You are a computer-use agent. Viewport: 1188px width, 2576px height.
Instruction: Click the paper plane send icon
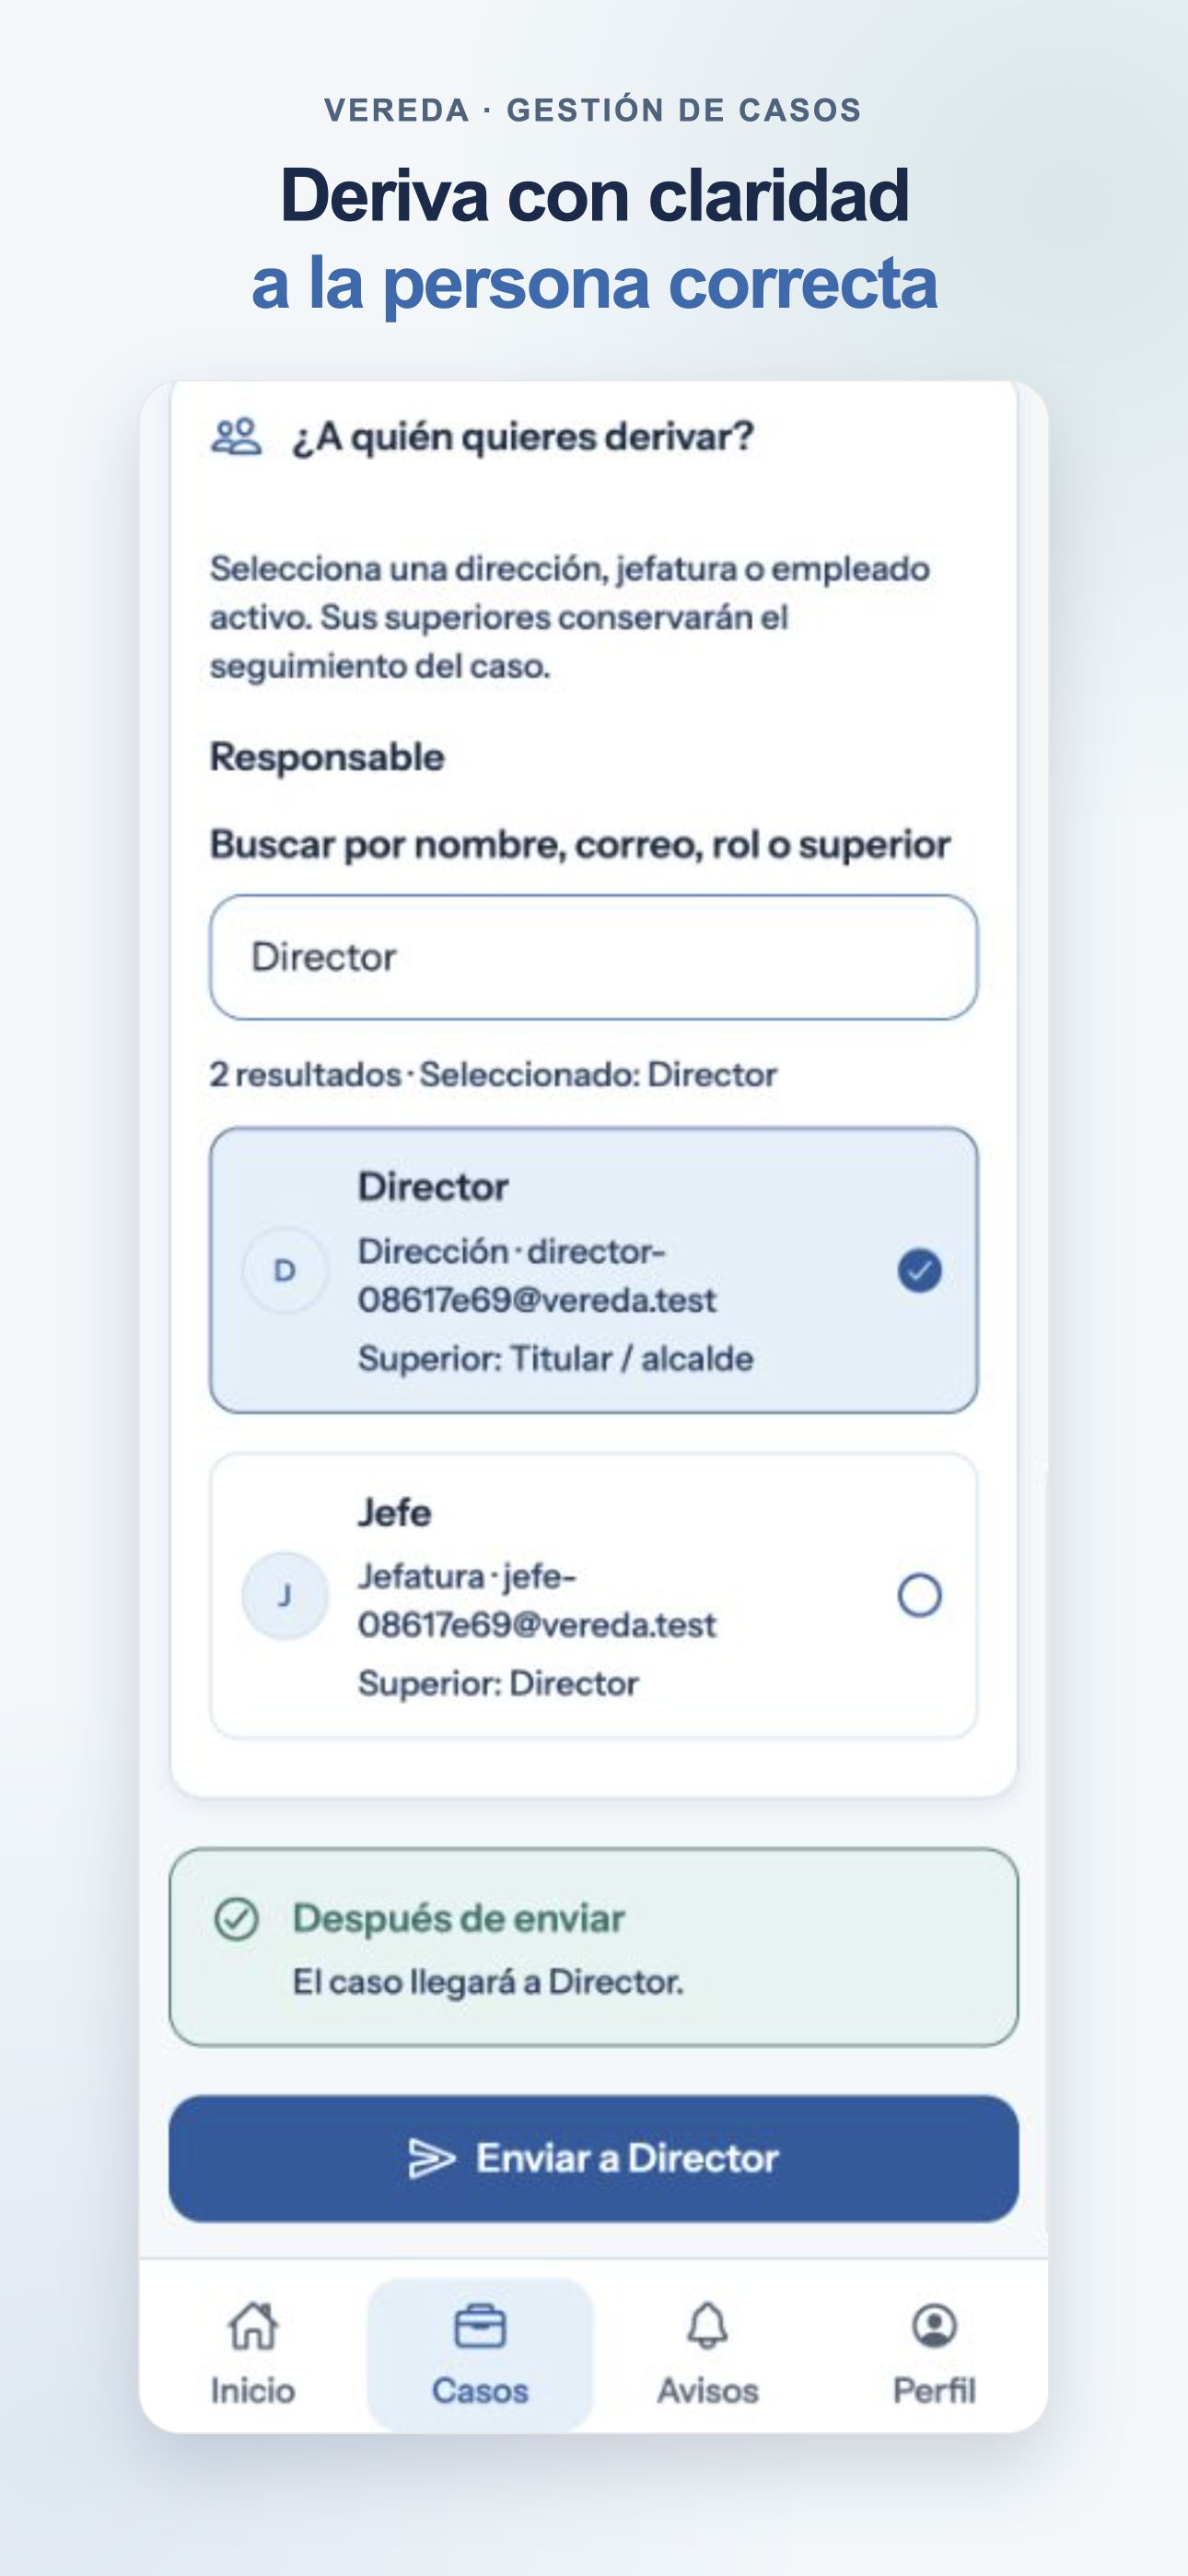(x=432, y=2159)
